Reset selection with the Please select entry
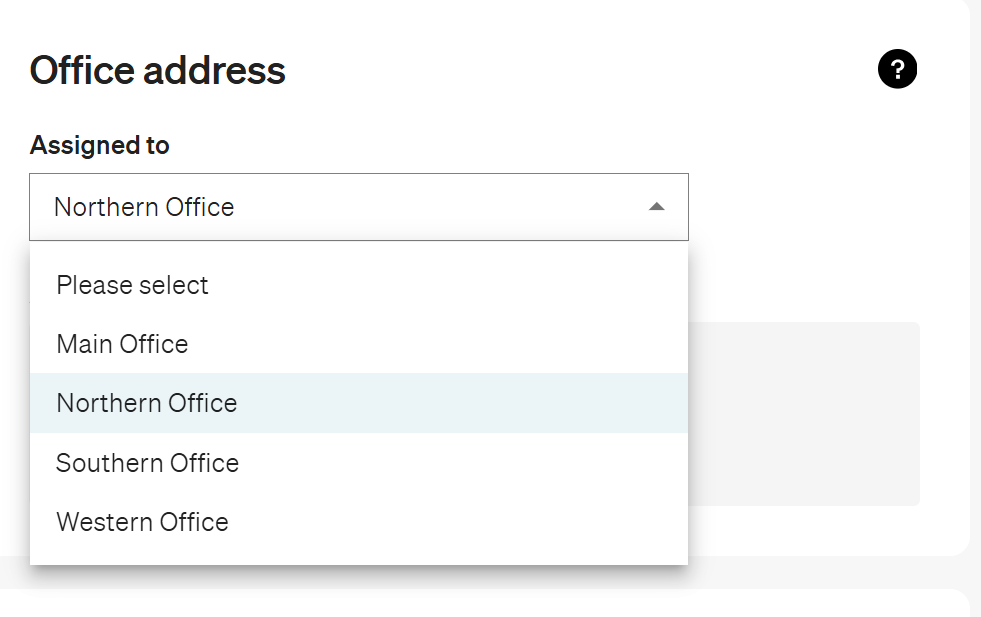 (358, 285)
